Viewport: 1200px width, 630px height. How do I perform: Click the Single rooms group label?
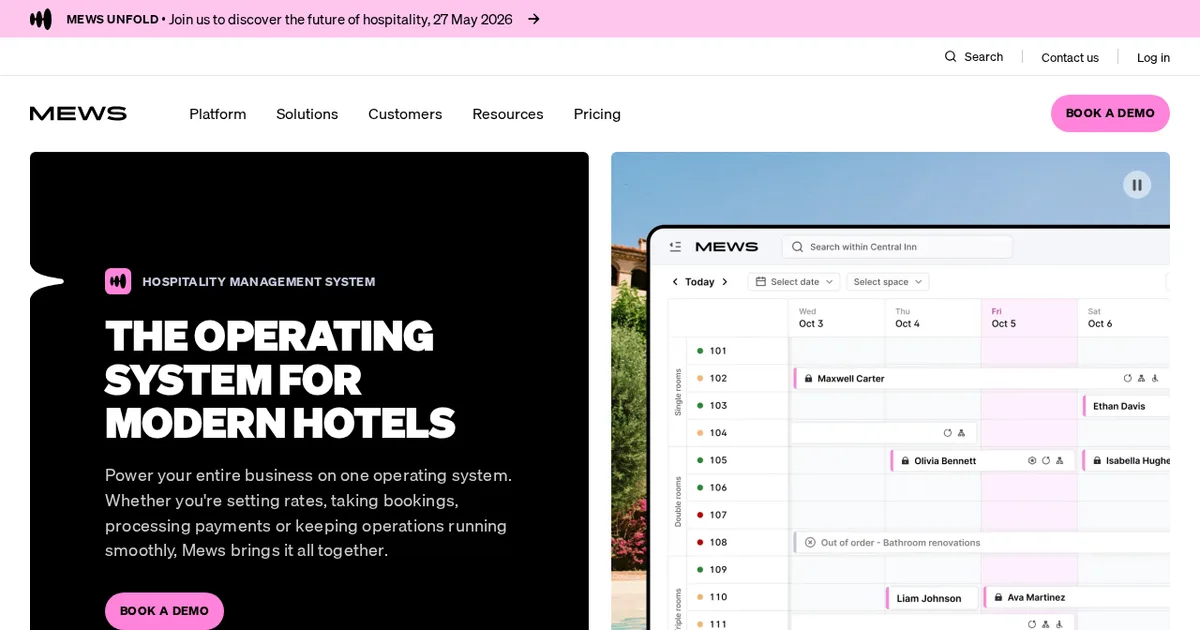677,392
